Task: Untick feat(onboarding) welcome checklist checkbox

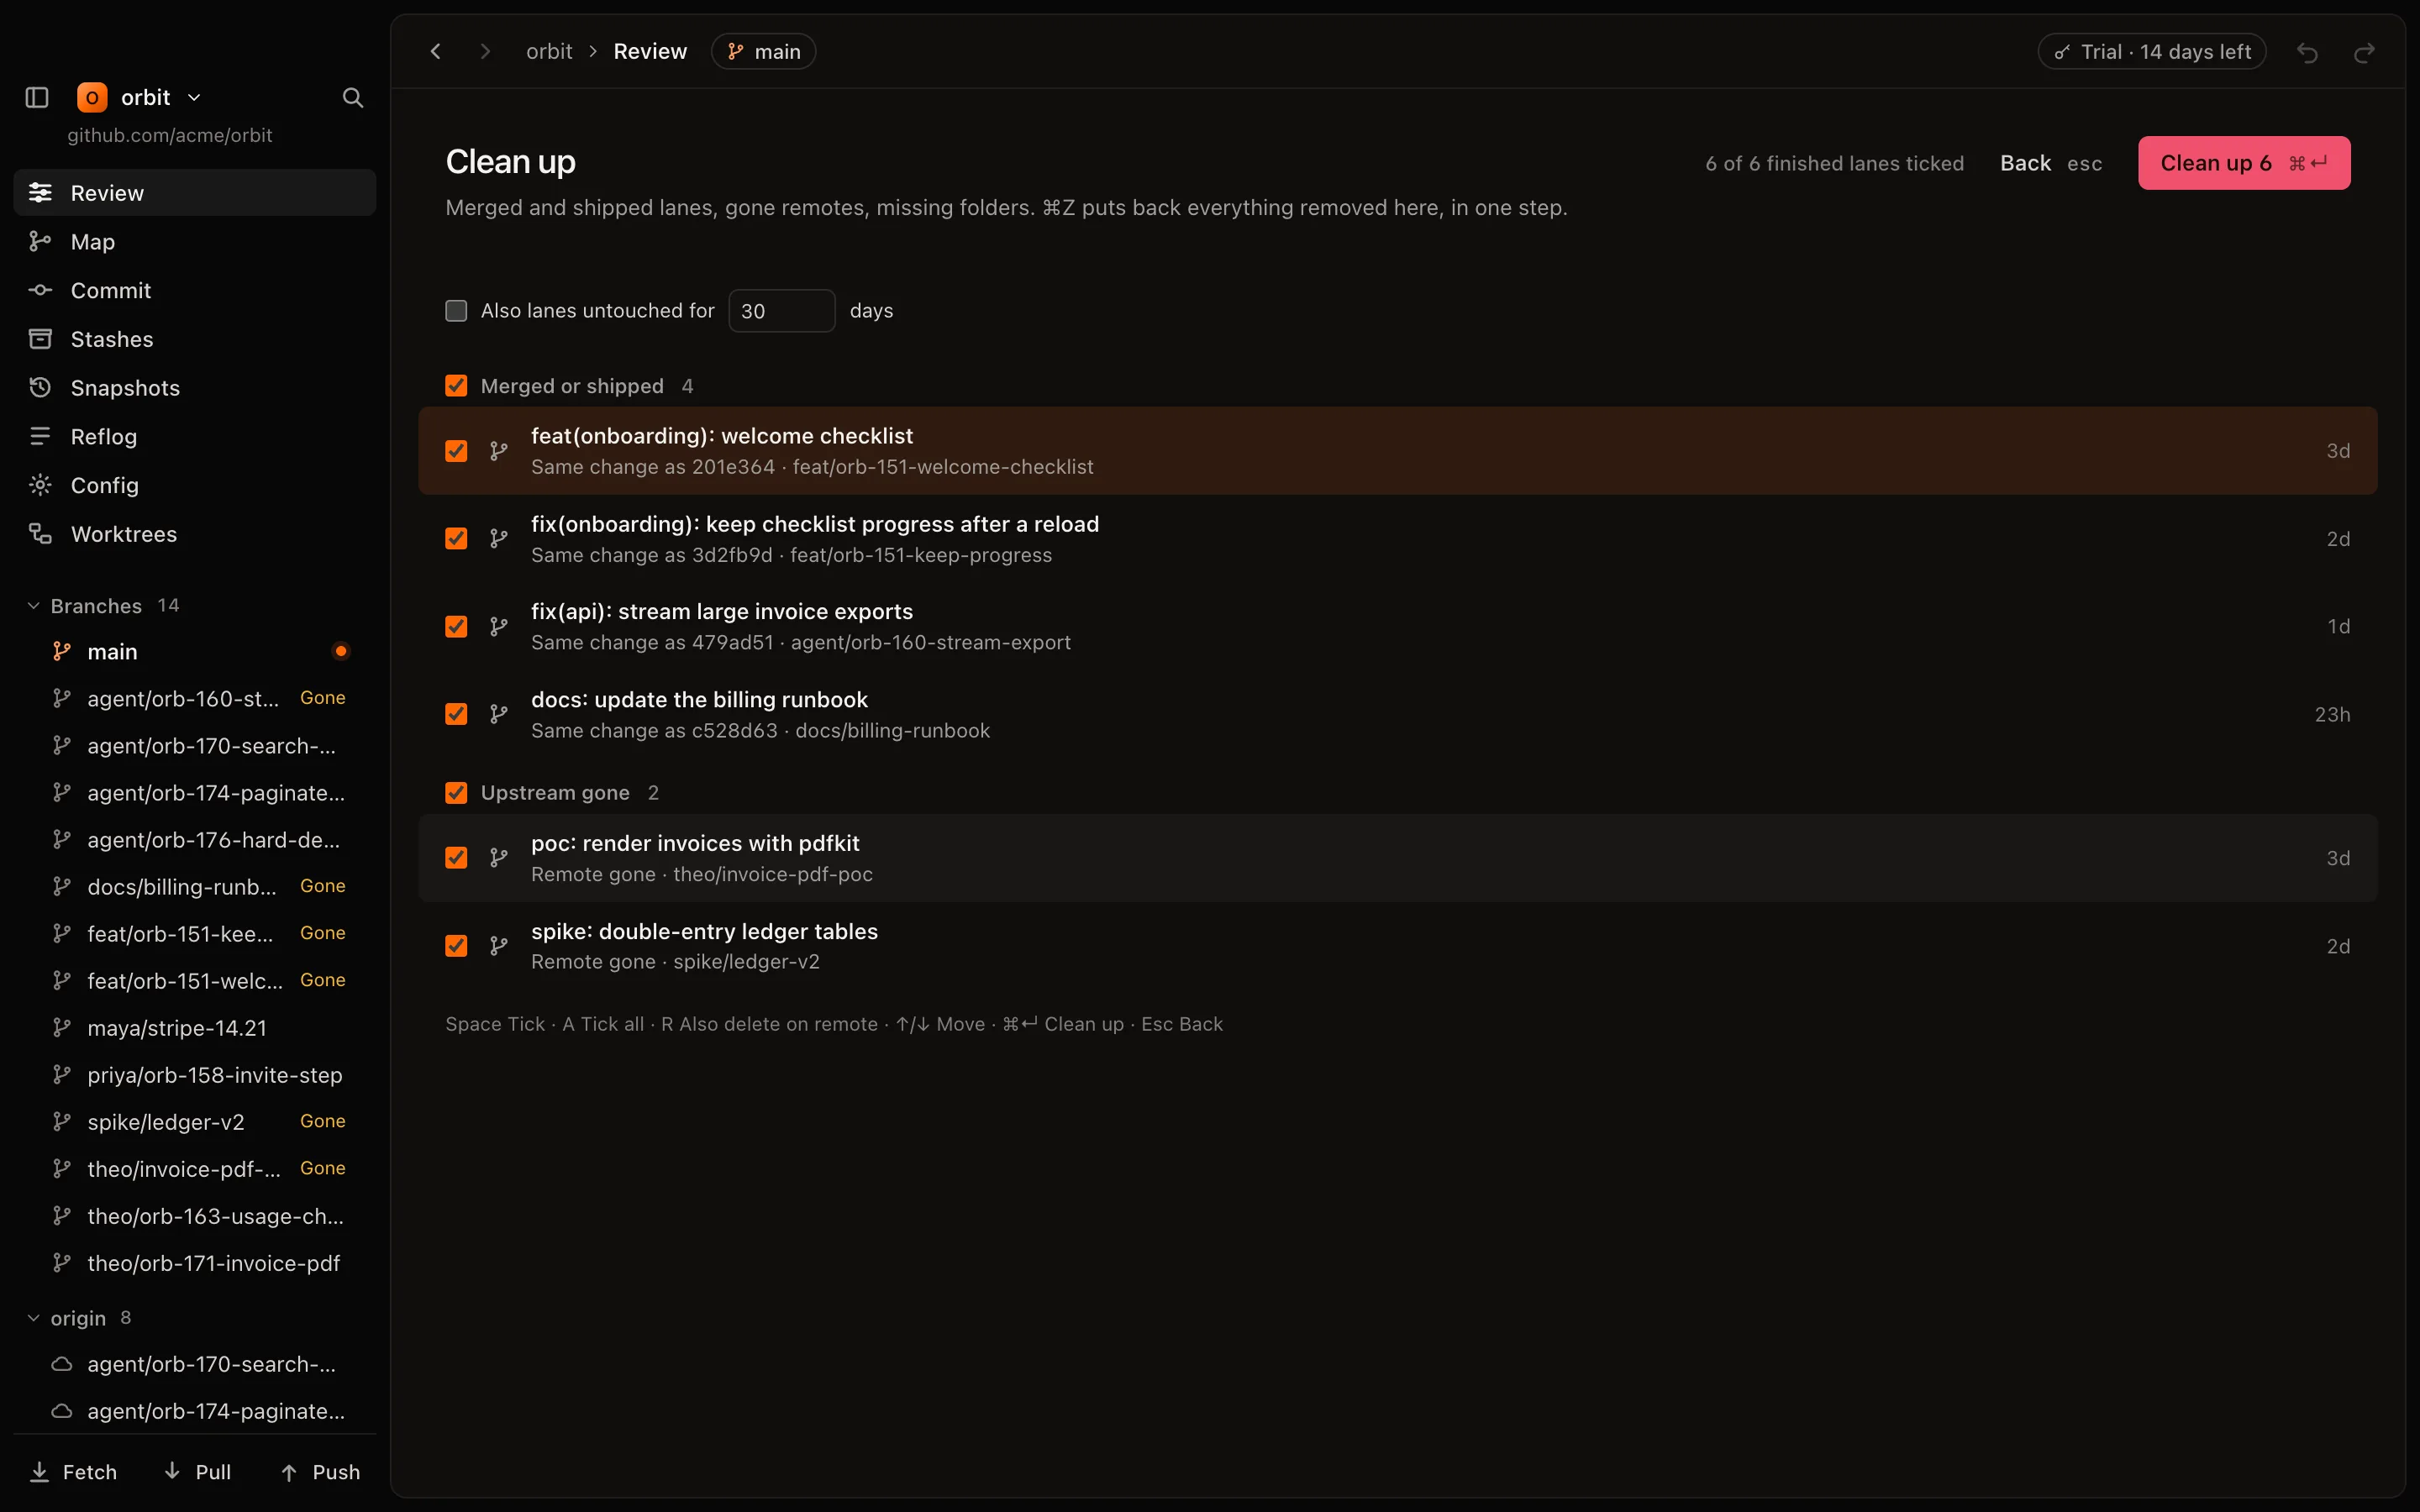Action: 456,451
